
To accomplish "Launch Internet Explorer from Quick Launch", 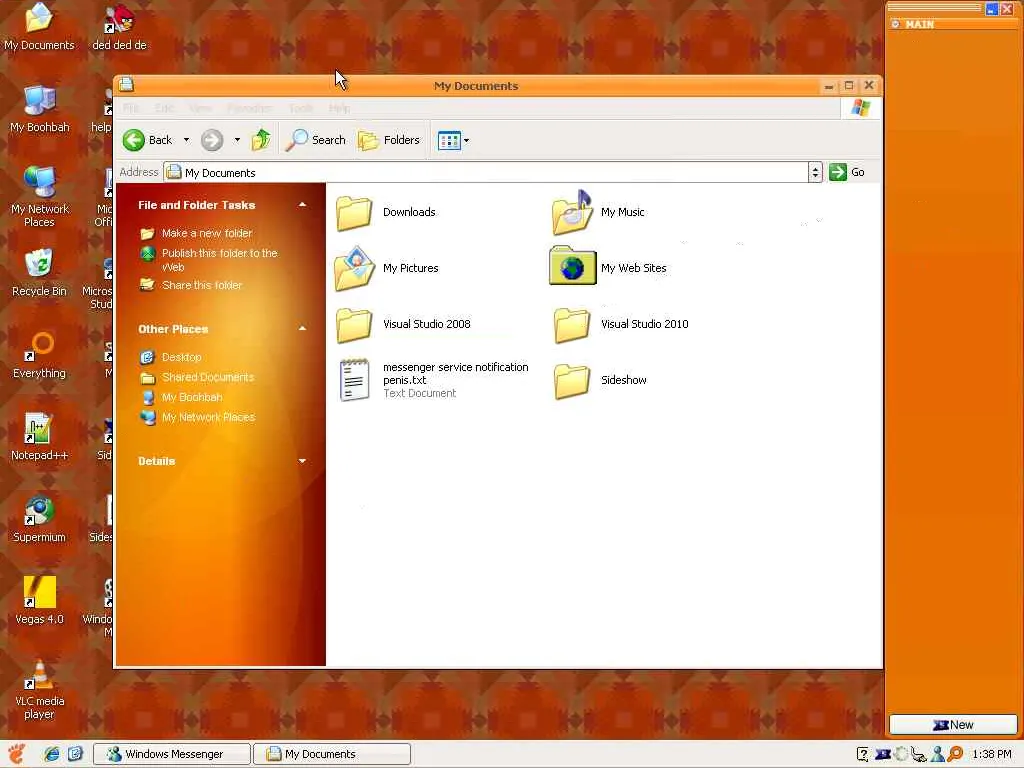I will [x=52, y=754].
